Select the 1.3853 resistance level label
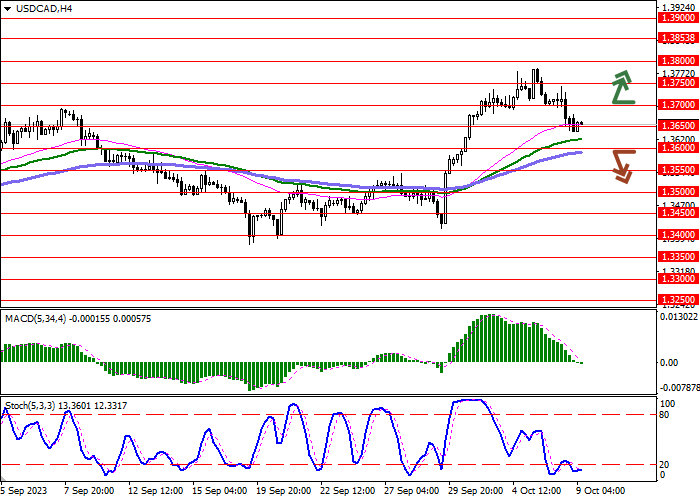The width and height of the screenshot is (700, 500). (678, 38)
